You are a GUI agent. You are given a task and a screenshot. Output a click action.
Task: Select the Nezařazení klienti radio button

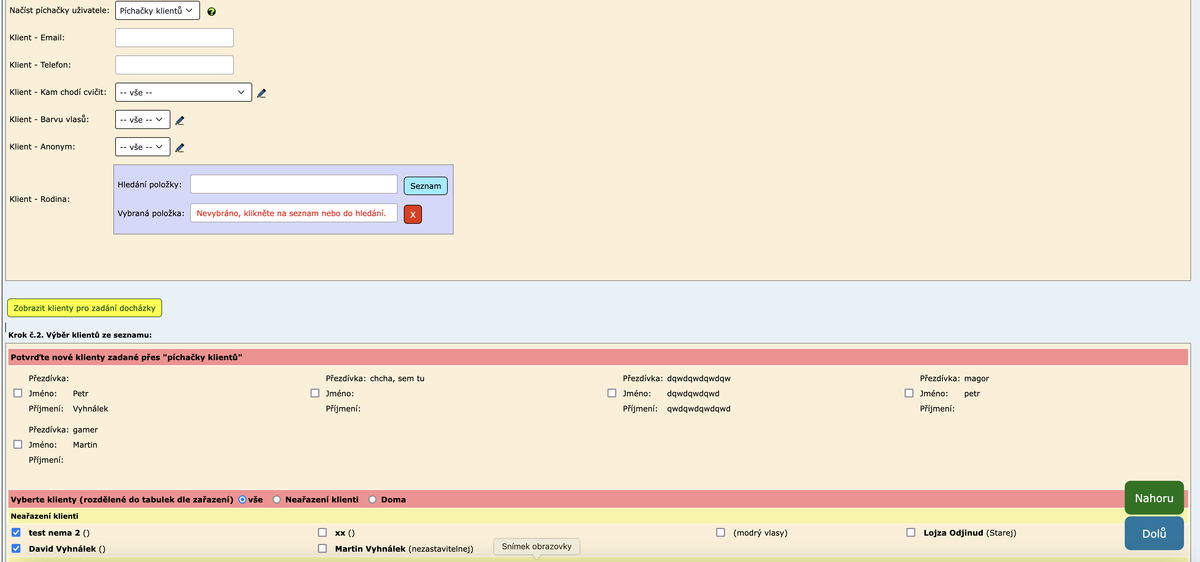pyautogui.click(x=278, y=499)
